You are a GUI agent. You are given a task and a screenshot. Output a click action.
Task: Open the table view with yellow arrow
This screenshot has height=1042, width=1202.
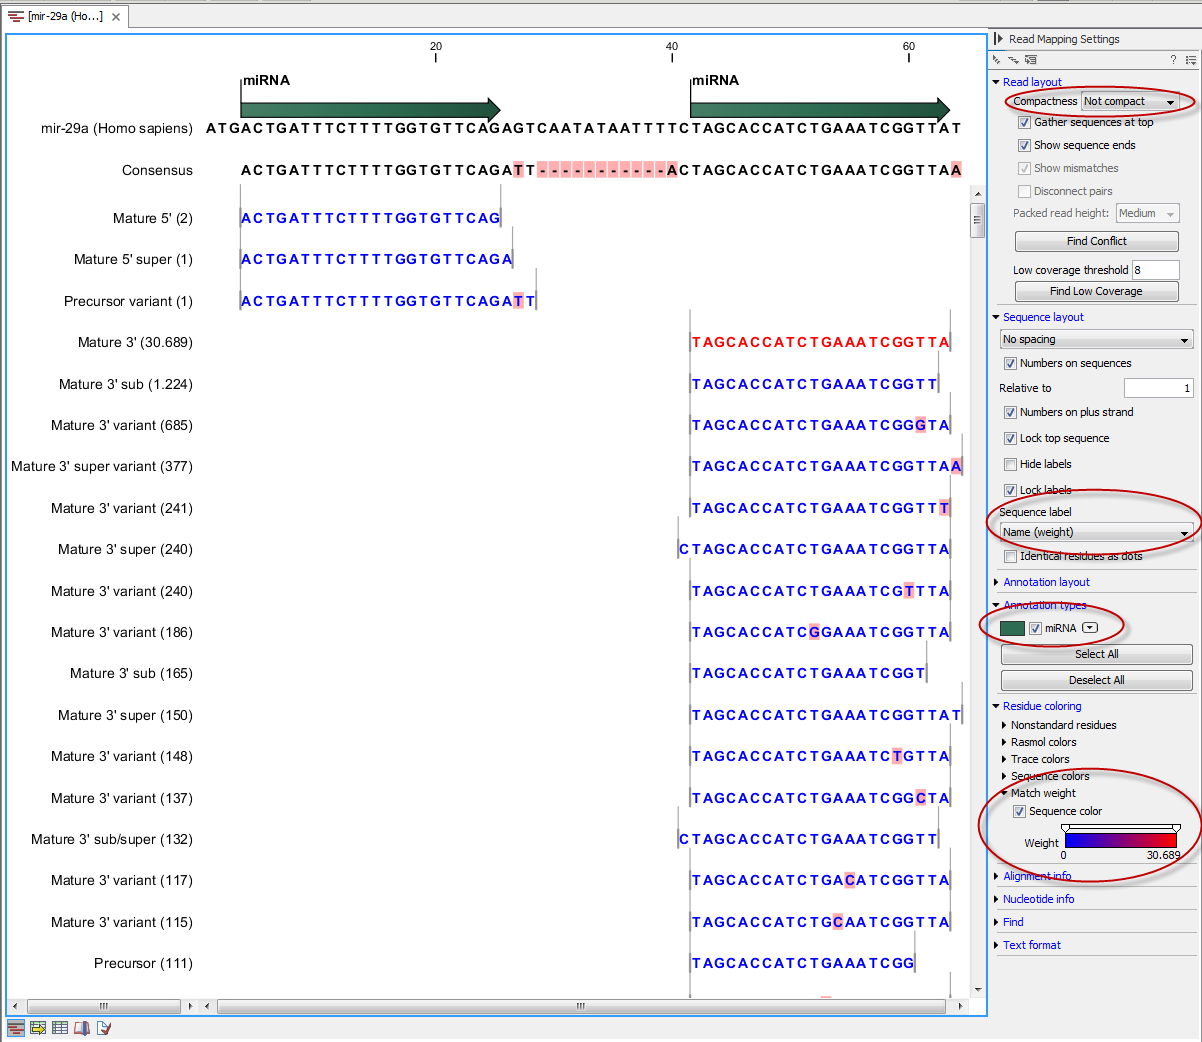(38, 1027)
